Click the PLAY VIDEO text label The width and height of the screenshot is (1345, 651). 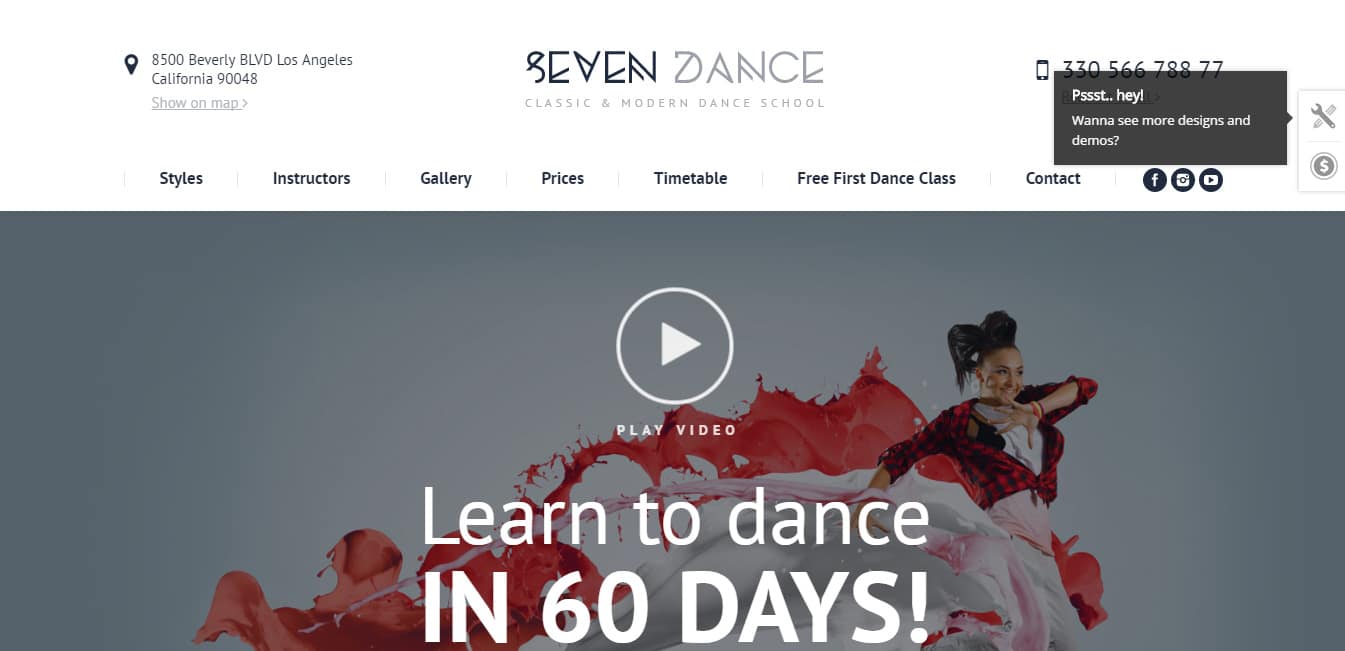(676, 430)
